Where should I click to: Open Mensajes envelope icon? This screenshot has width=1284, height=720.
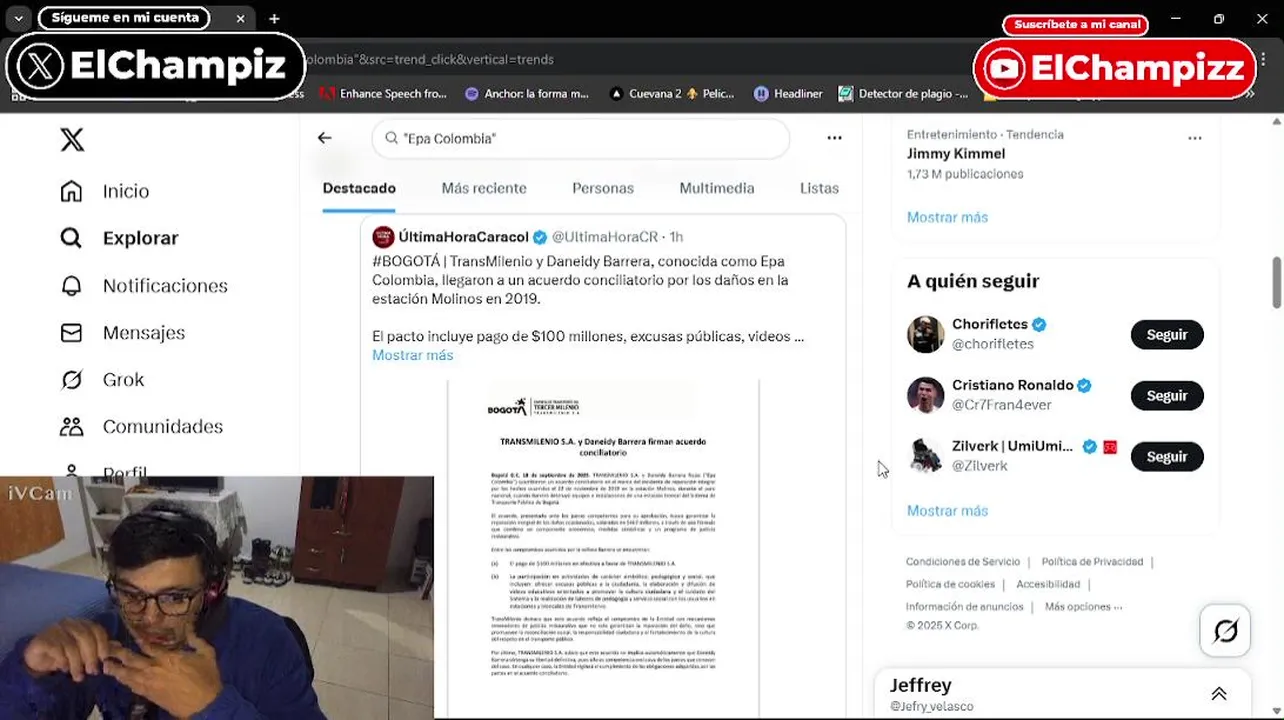[71, 333]
